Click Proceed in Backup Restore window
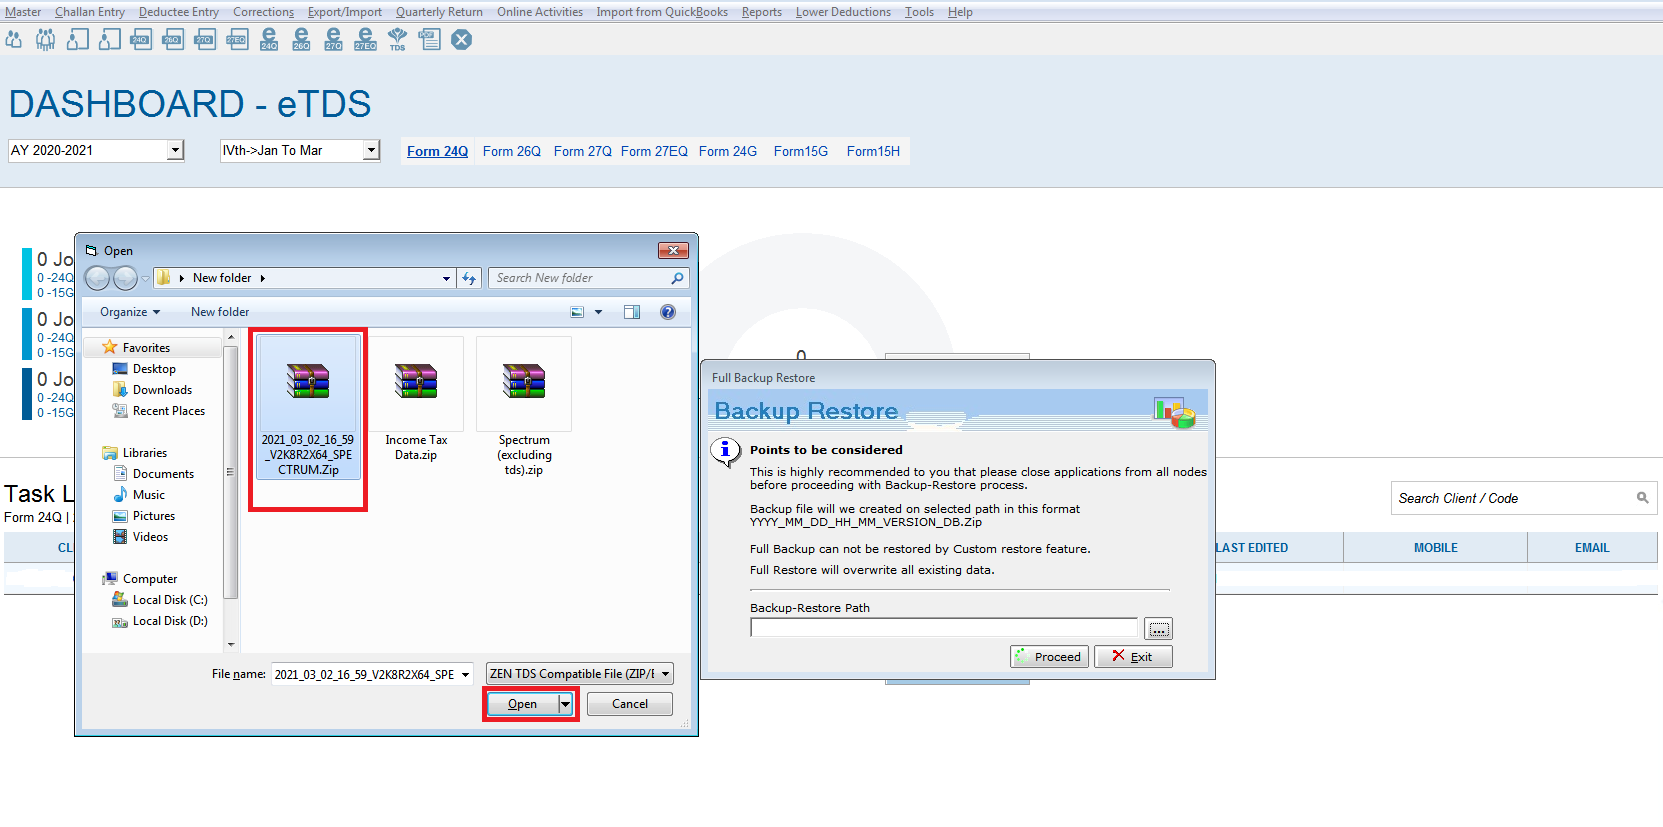Viewport: 1663px width, 827px height. point(1049,657)
